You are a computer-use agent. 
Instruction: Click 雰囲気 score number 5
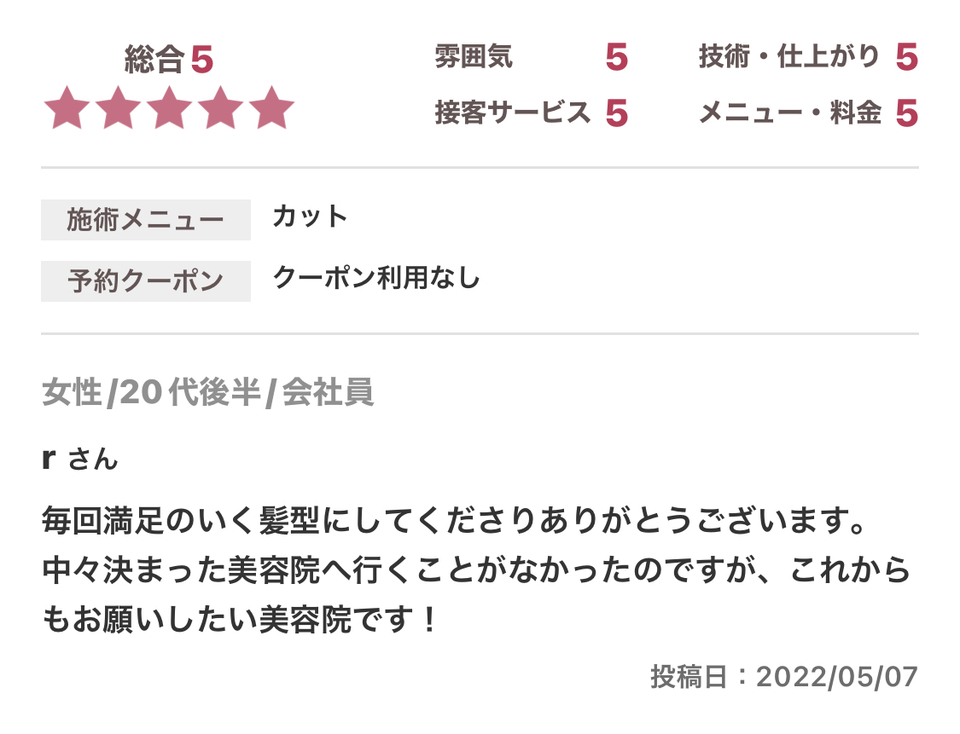(617, 58)
